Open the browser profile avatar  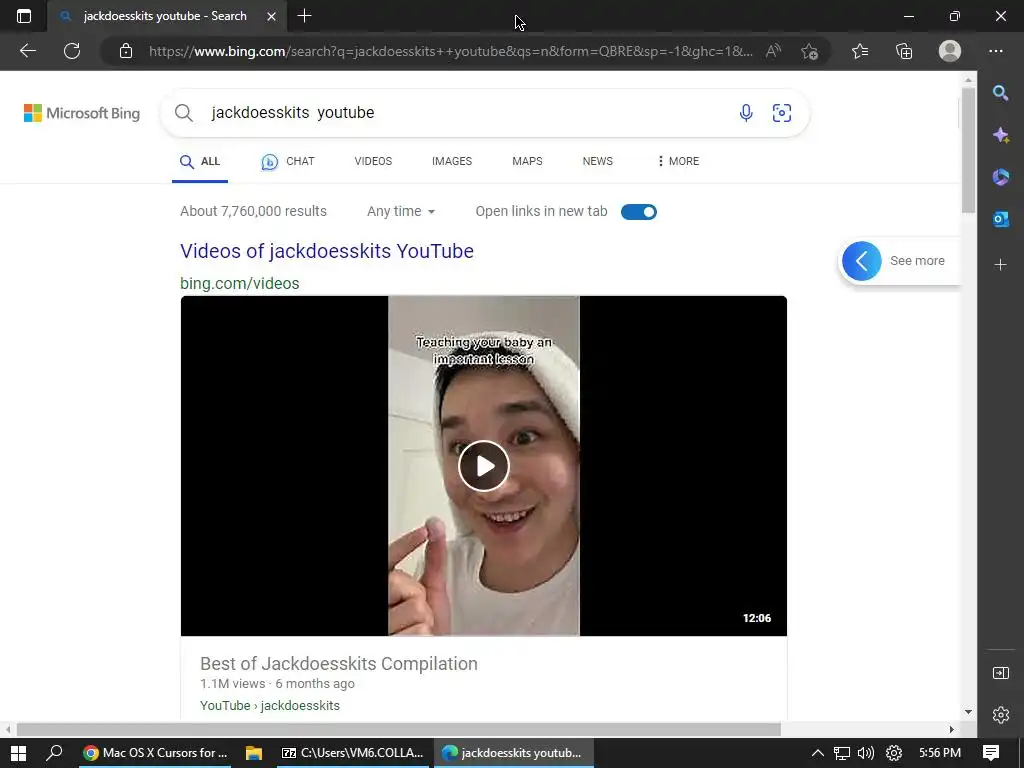pyautogui.click(x=950, y=51)
